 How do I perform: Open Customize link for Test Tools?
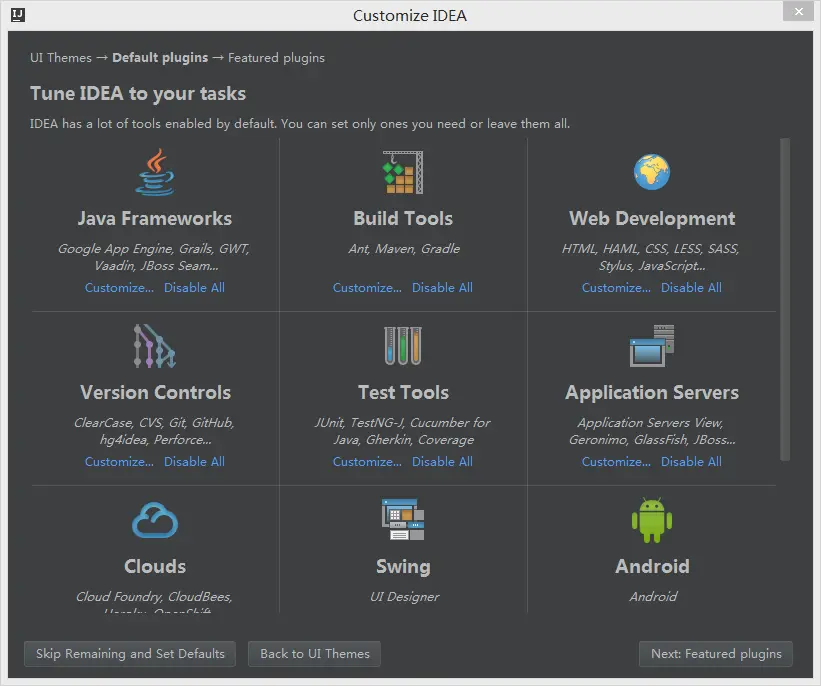(368, 461)
